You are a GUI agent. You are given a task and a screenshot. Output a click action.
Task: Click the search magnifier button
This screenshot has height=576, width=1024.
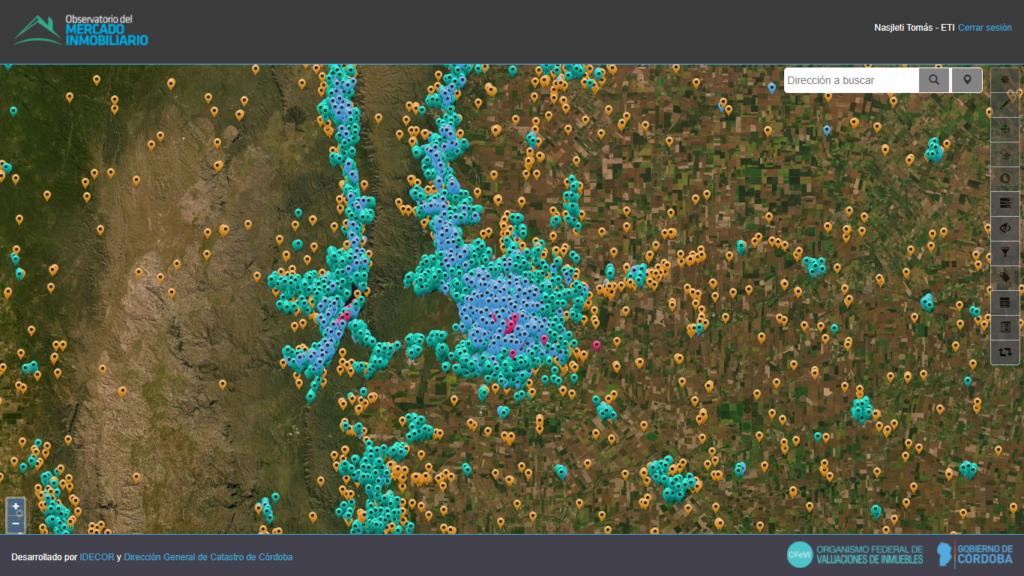(x=934, y=80)
